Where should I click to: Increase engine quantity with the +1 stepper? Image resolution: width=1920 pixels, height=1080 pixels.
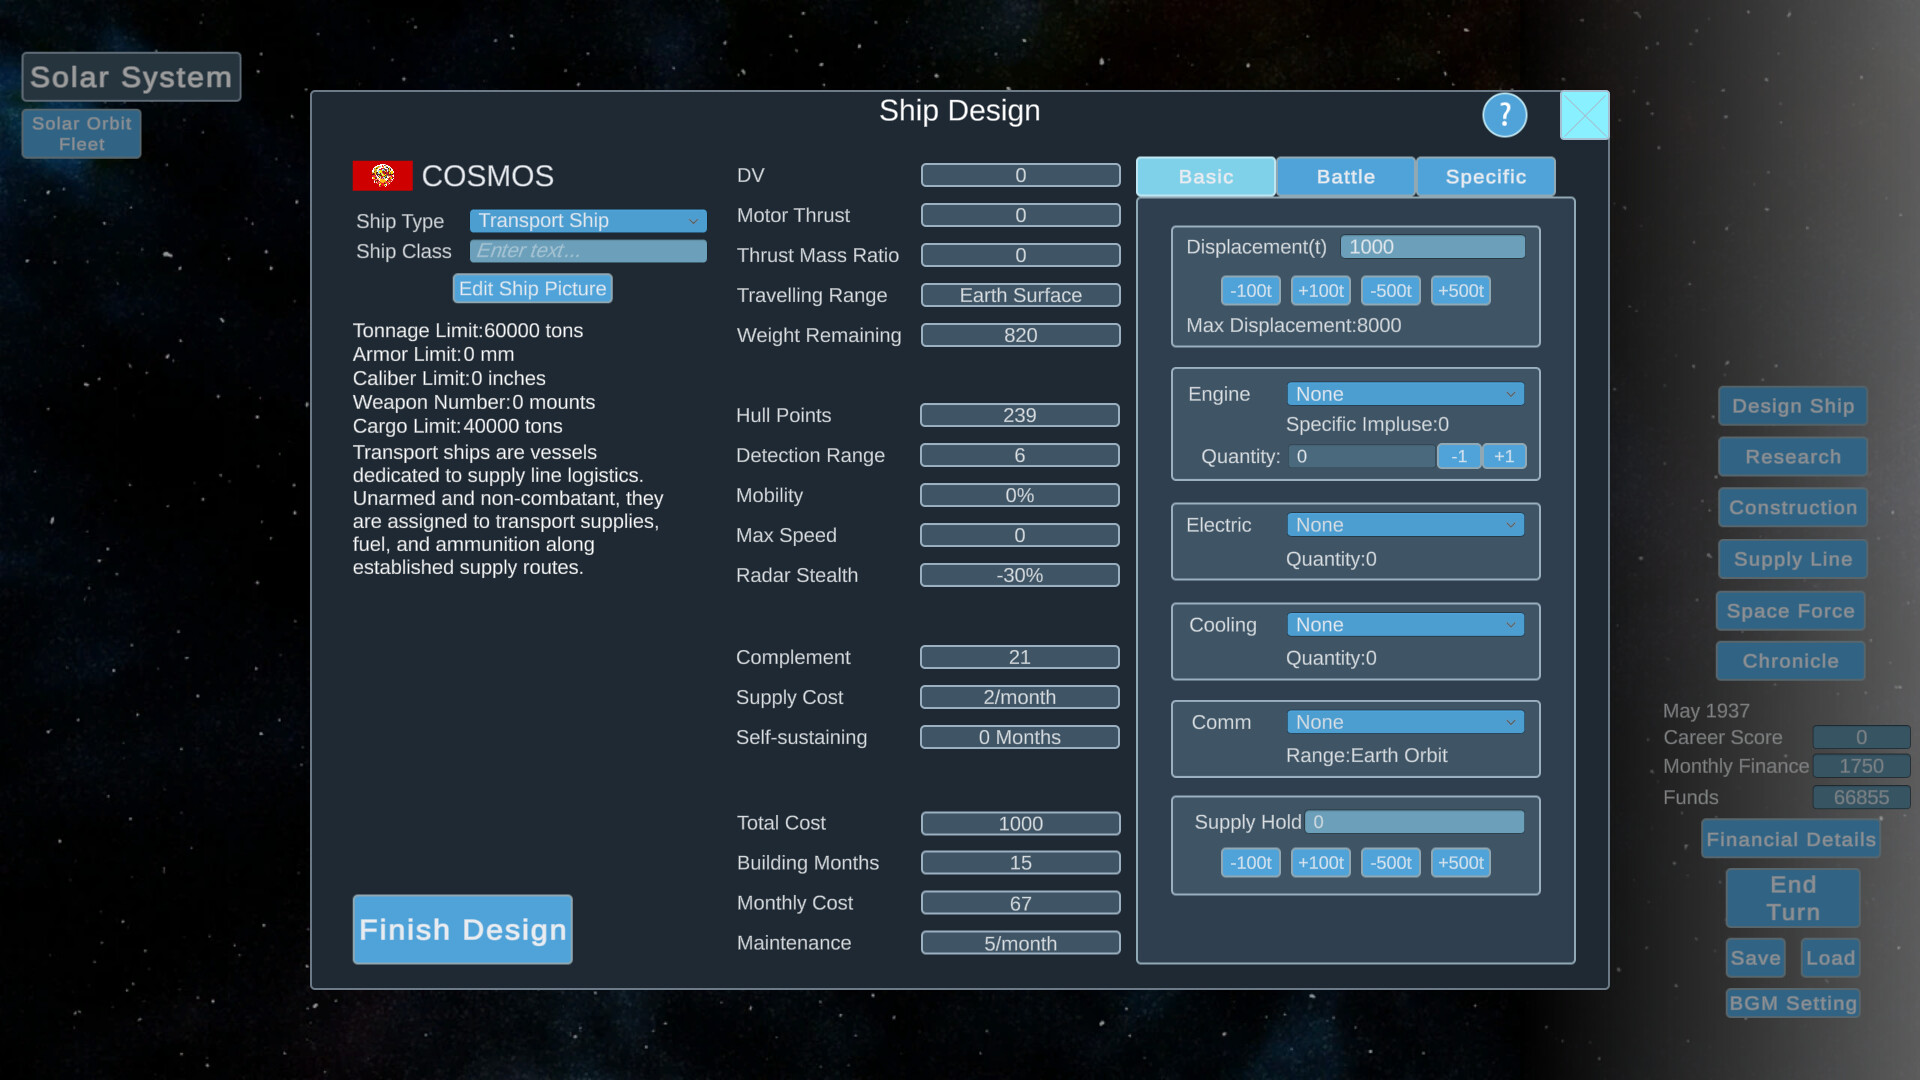[x=1504, y=456]
